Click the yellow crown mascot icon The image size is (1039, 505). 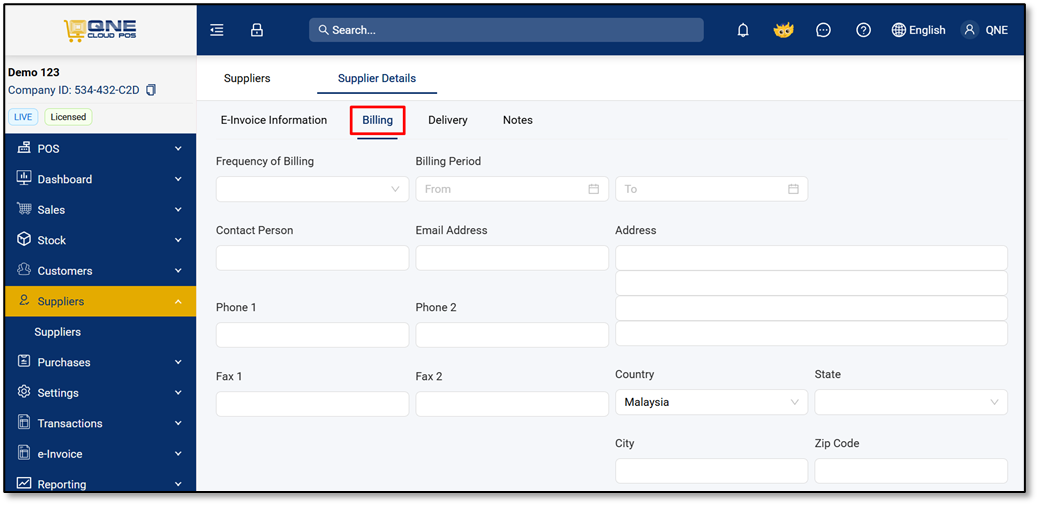click(x=784, y=30)
